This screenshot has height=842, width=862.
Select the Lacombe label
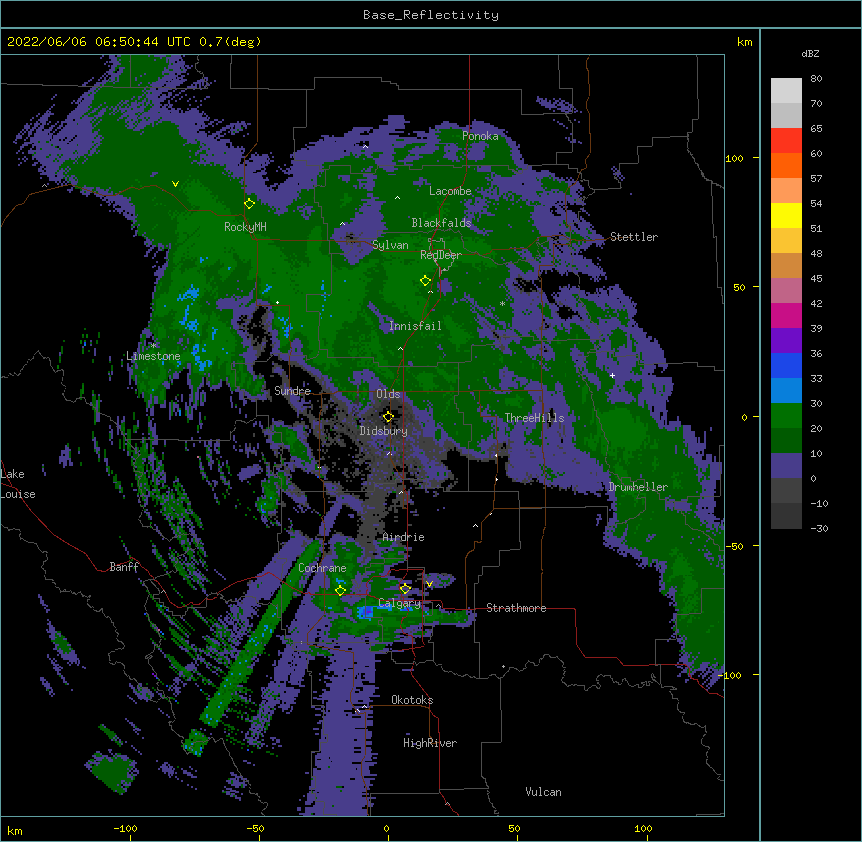(450, 191)
